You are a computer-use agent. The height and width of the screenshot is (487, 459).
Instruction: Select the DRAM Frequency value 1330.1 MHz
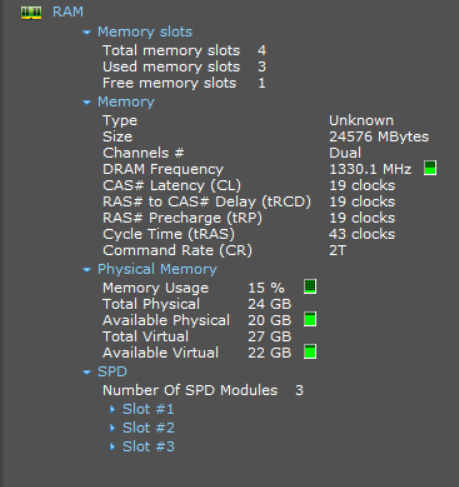click(x=370, y=169)
